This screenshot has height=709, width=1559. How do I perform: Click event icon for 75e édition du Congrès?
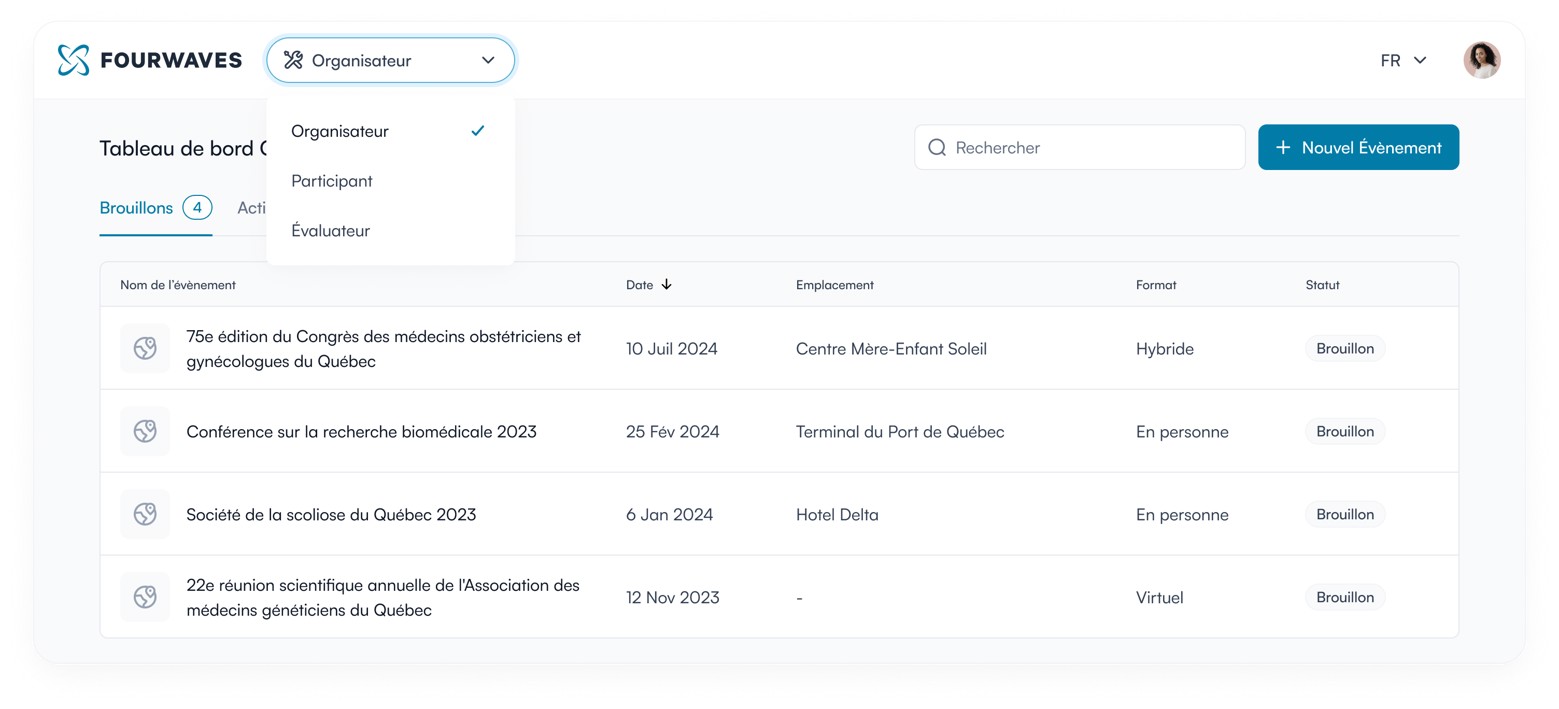tap(145, 349)
